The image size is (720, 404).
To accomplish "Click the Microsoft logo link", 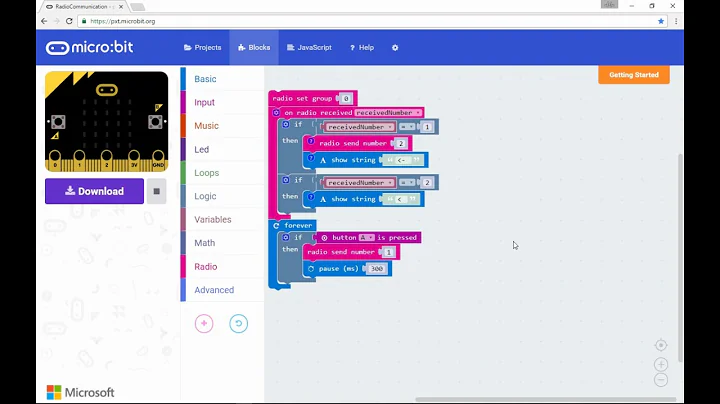I will (x=80, y=393).
